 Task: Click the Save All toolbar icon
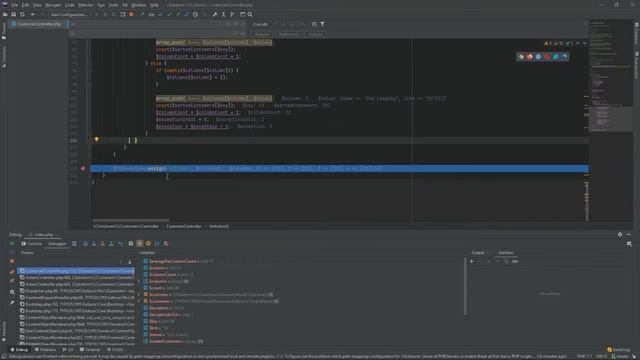(x=13, y=14)
